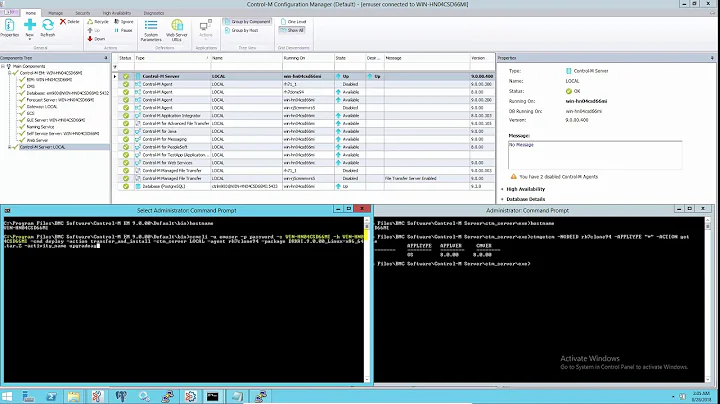Refresh the component list
Image resolution: width=720 pixels, height=404 pixels.
48,28
